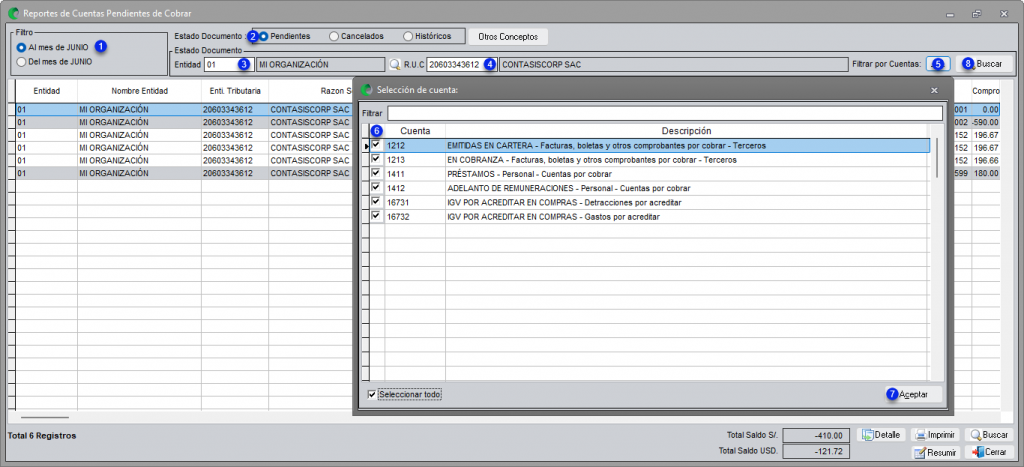Uncheck account 1213 checkbox
The width and height of the screenshot is (1024, 467).
click(376, 159)
